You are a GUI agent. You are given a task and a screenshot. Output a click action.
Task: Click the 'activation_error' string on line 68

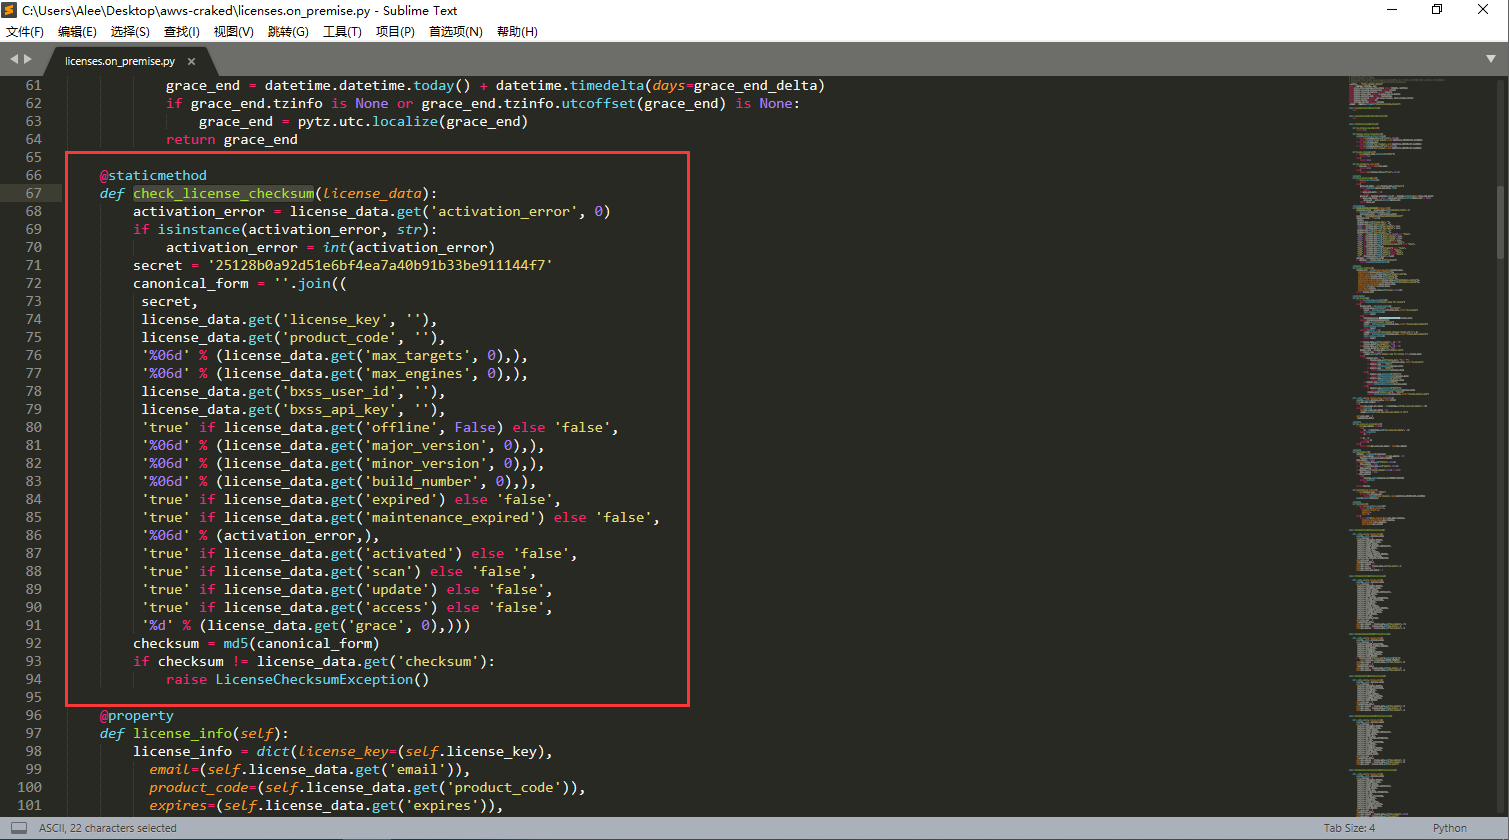click(x=504, y=211)
